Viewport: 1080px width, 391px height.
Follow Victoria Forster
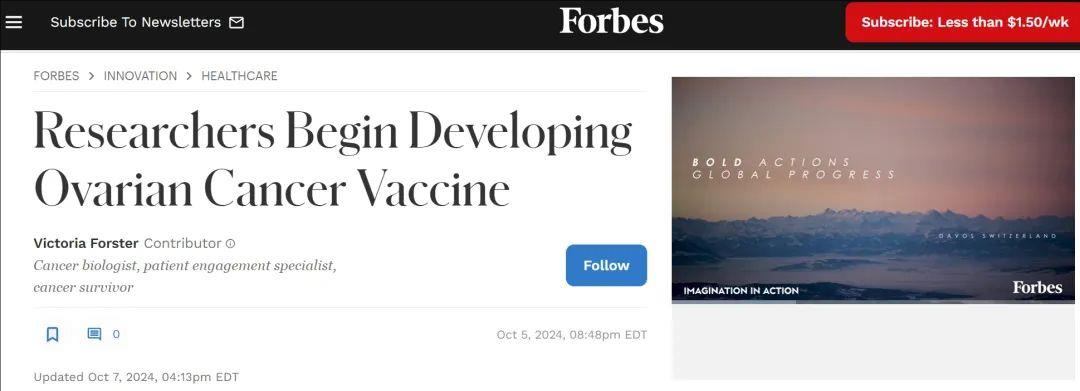coord(606,265)
